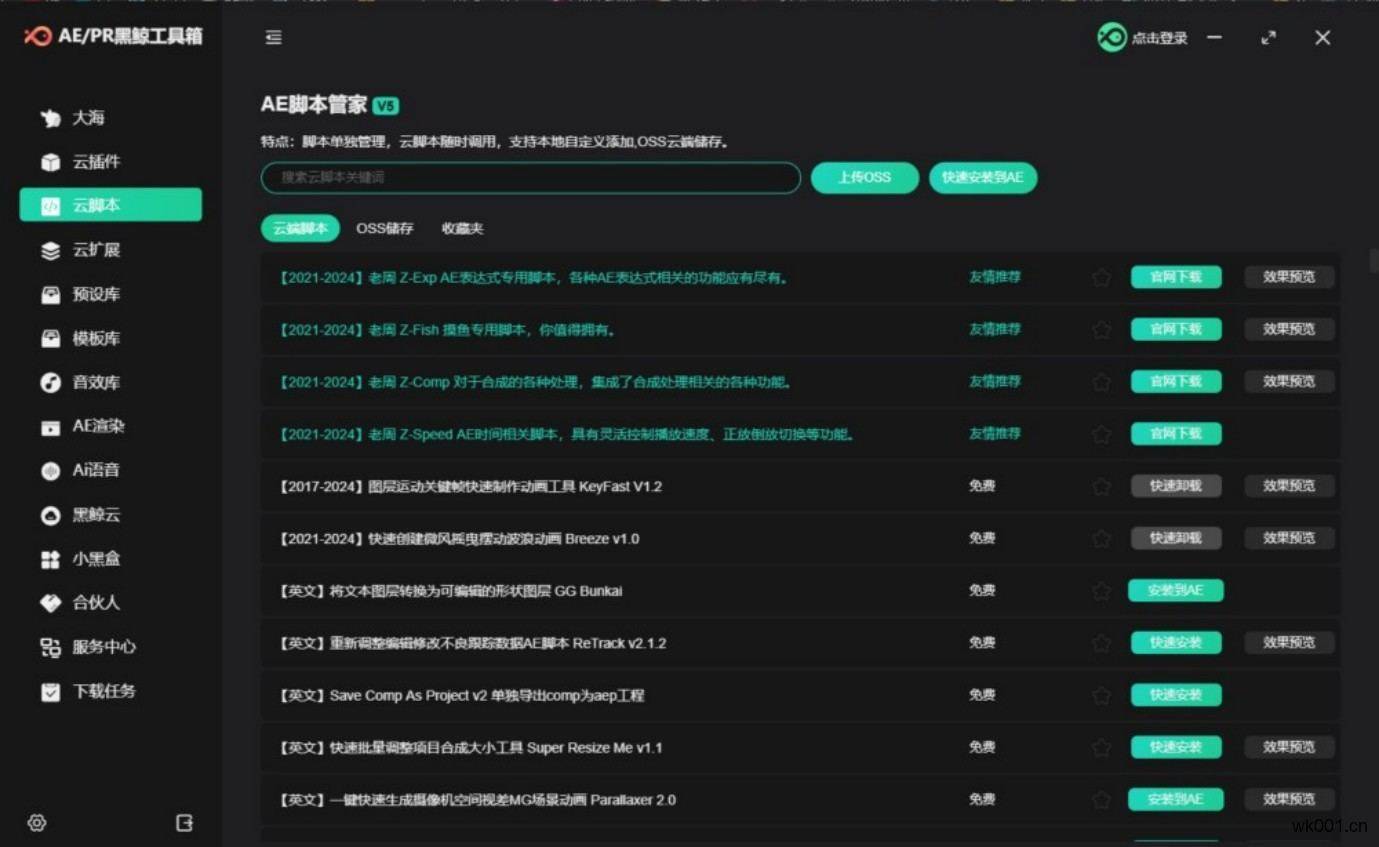Click the vertical scrollbar of script list

(1373, 262)
